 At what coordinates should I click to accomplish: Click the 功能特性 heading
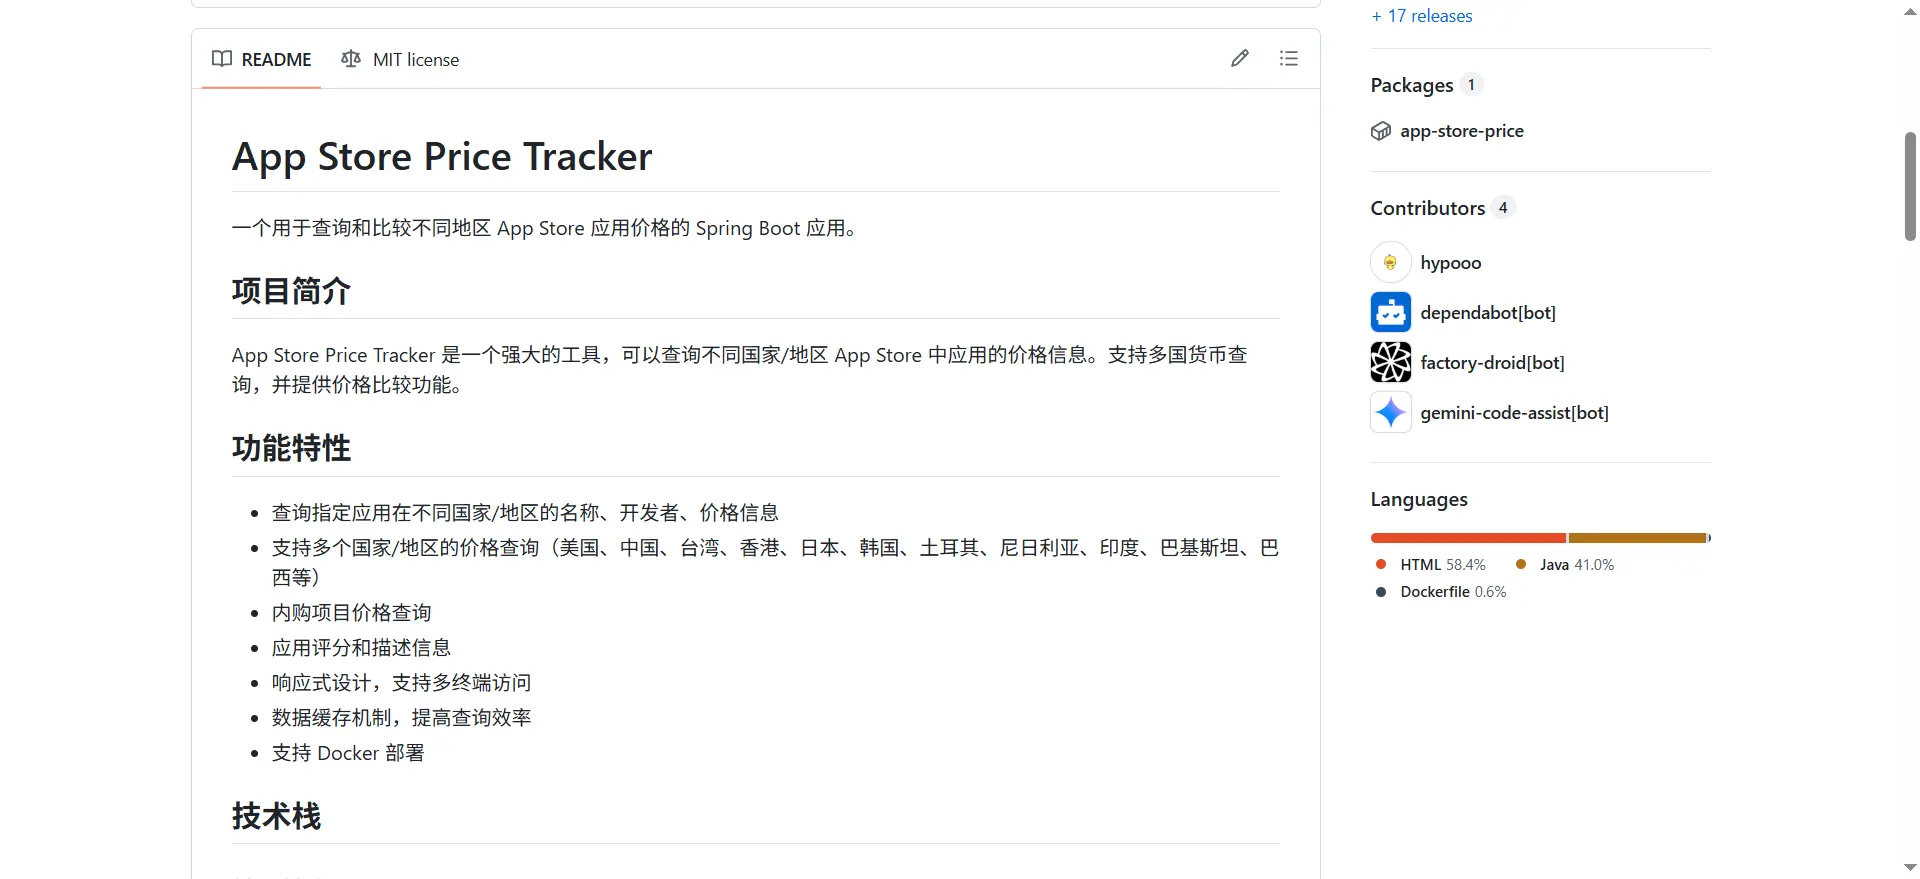coord(291,448)
